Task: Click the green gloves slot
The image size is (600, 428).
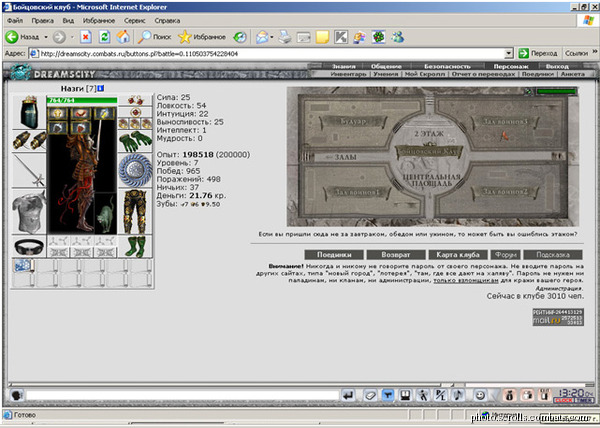Action: click(135, 141)
